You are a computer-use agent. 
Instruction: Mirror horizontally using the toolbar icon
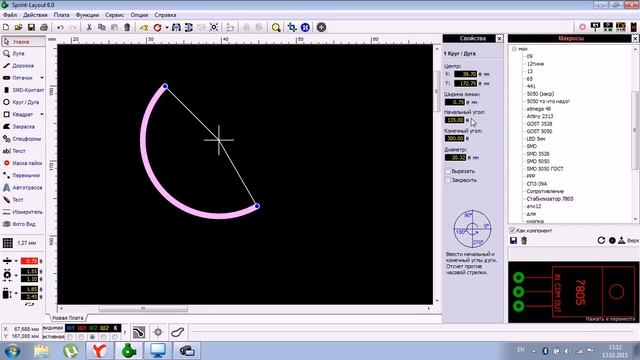tap(176, 27)
